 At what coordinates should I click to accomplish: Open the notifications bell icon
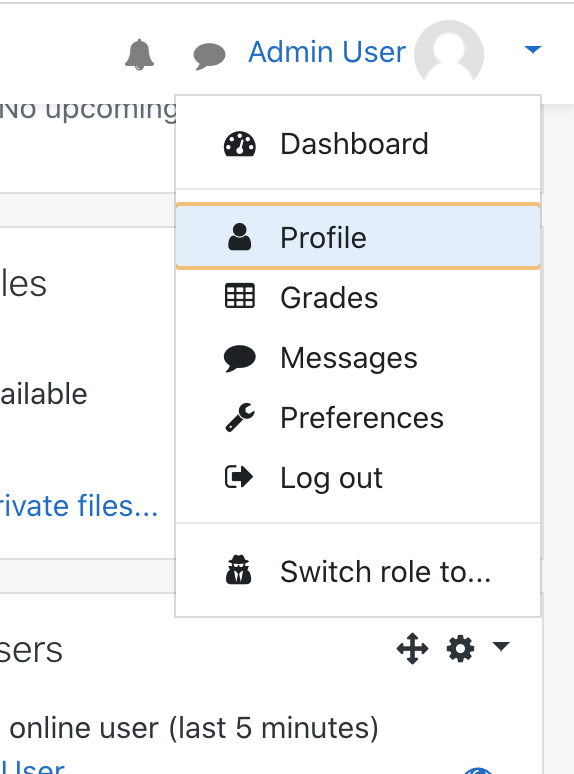pos(139,54)
